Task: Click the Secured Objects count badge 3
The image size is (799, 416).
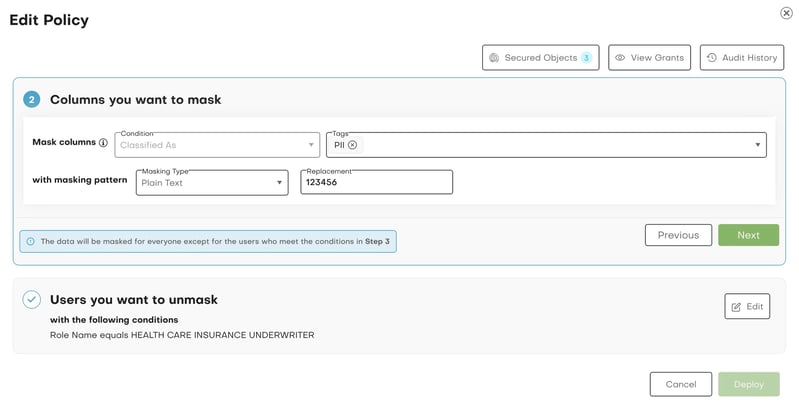Action: pyautogui.click(x=587, y=58)
